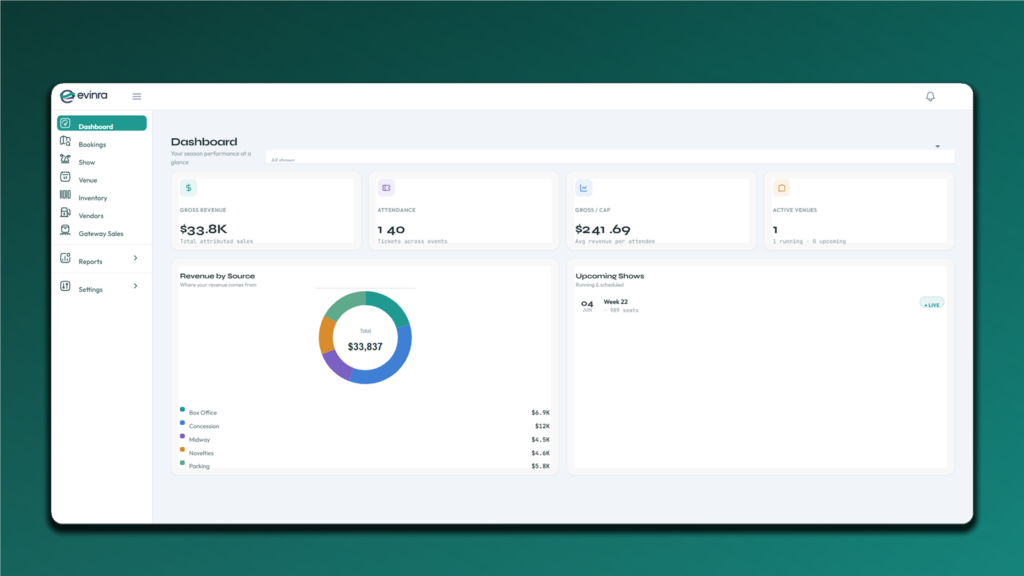
Task: Open Gateway Sales in the sidebar
Action: click(x=101, y=233)
